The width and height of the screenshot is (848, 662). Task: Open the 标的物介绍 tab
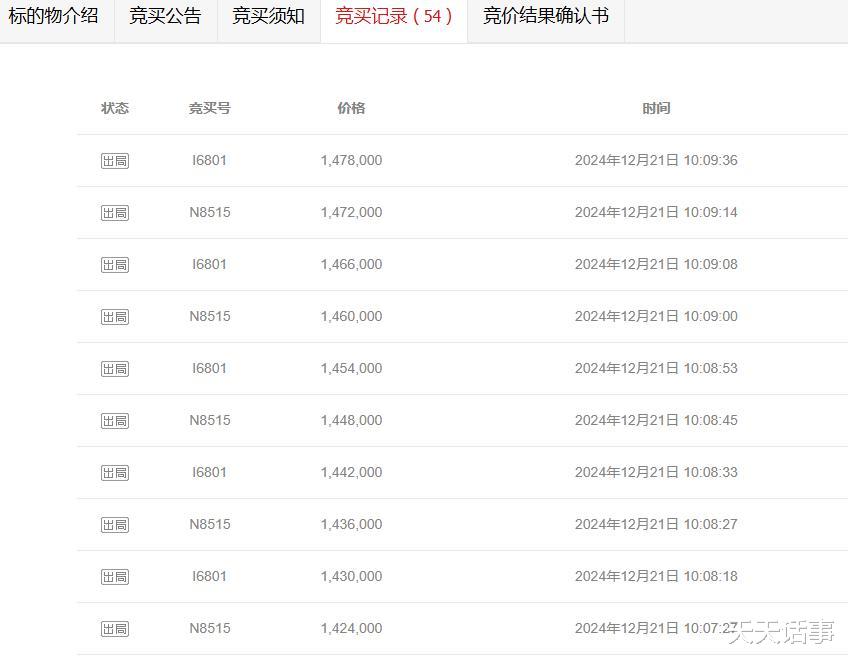54,16
